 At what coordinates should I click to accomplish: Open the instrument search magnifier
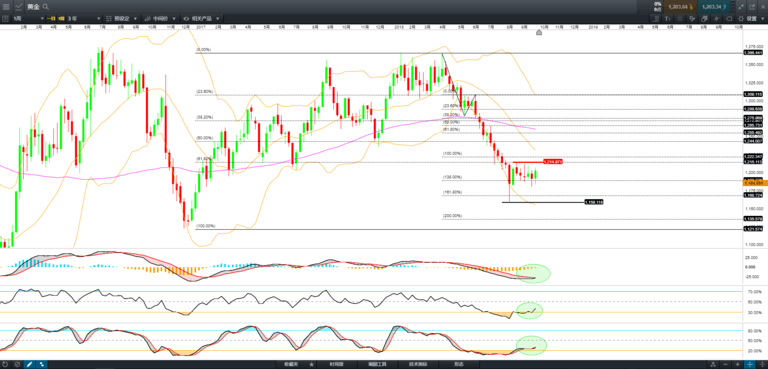pyautogui.click(x=46, y=7)
